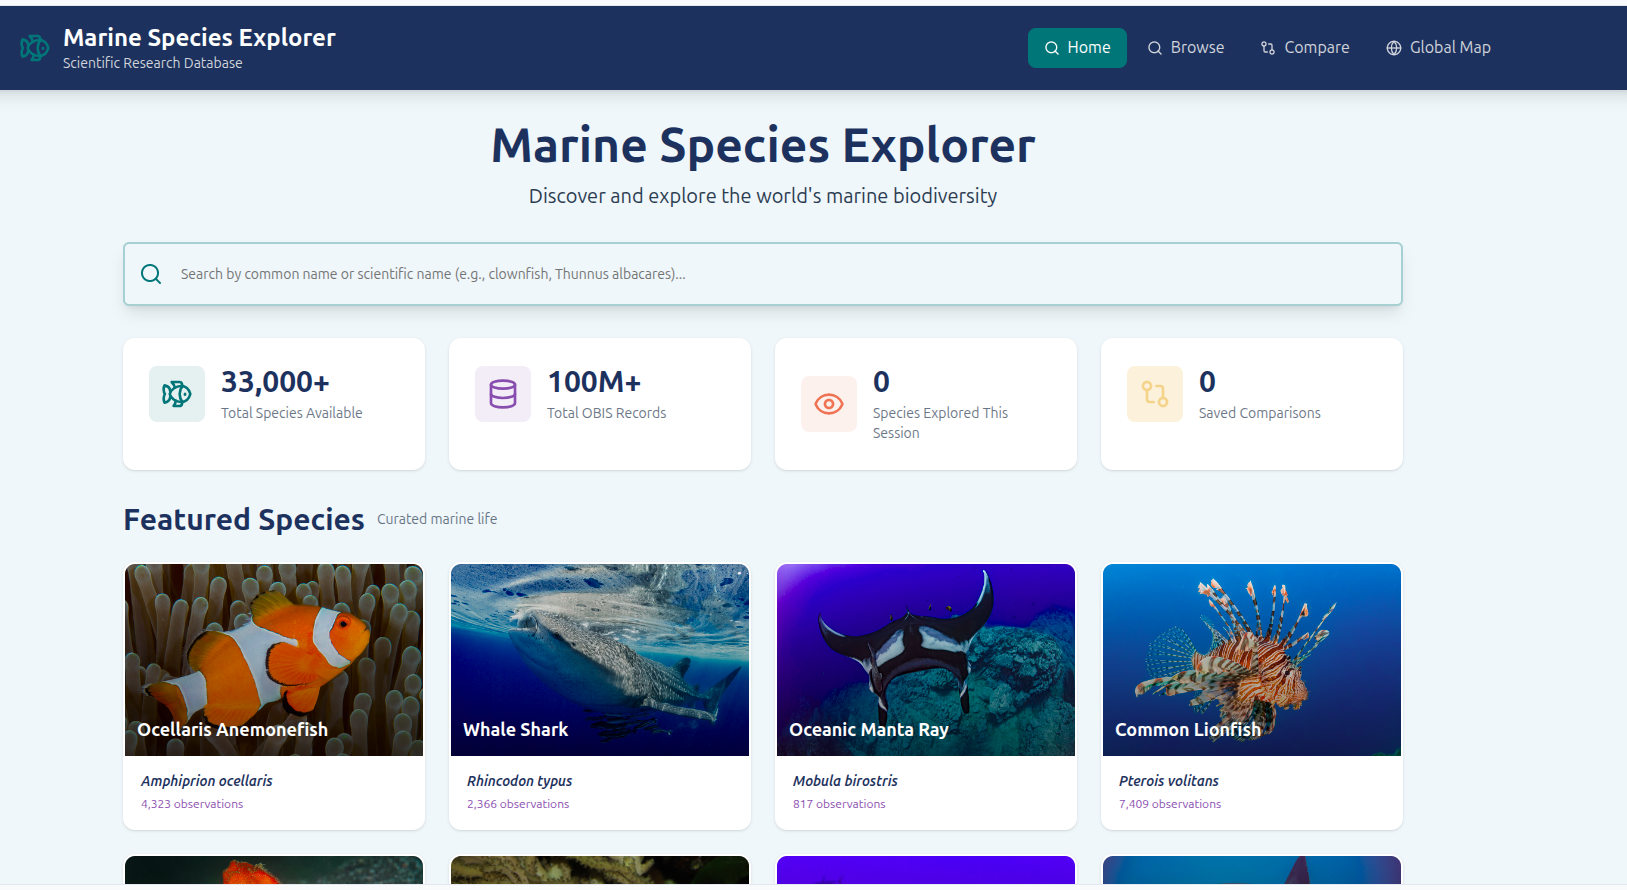Viewport: 1627px width, 890px height.
Task: Focus the species name search field
Action: pos(763,274)
